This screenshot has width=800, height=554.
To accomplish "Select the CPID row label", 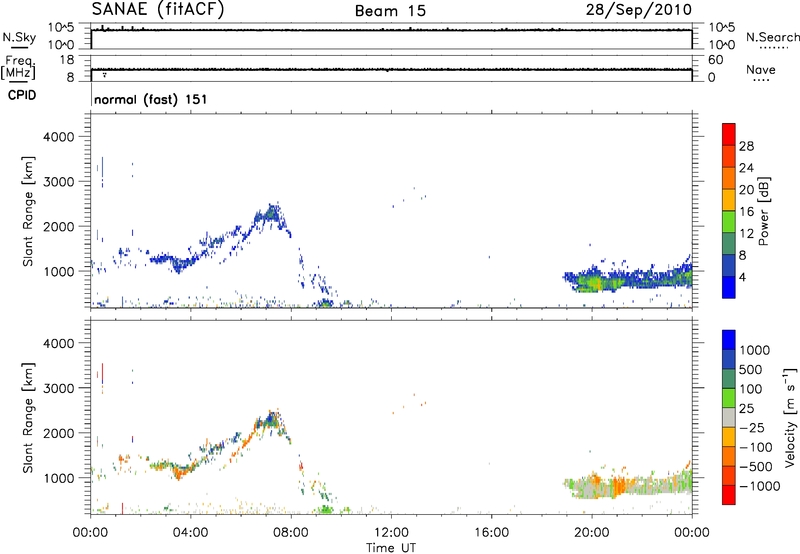I will pyautogui.click(x=22, y=95).
